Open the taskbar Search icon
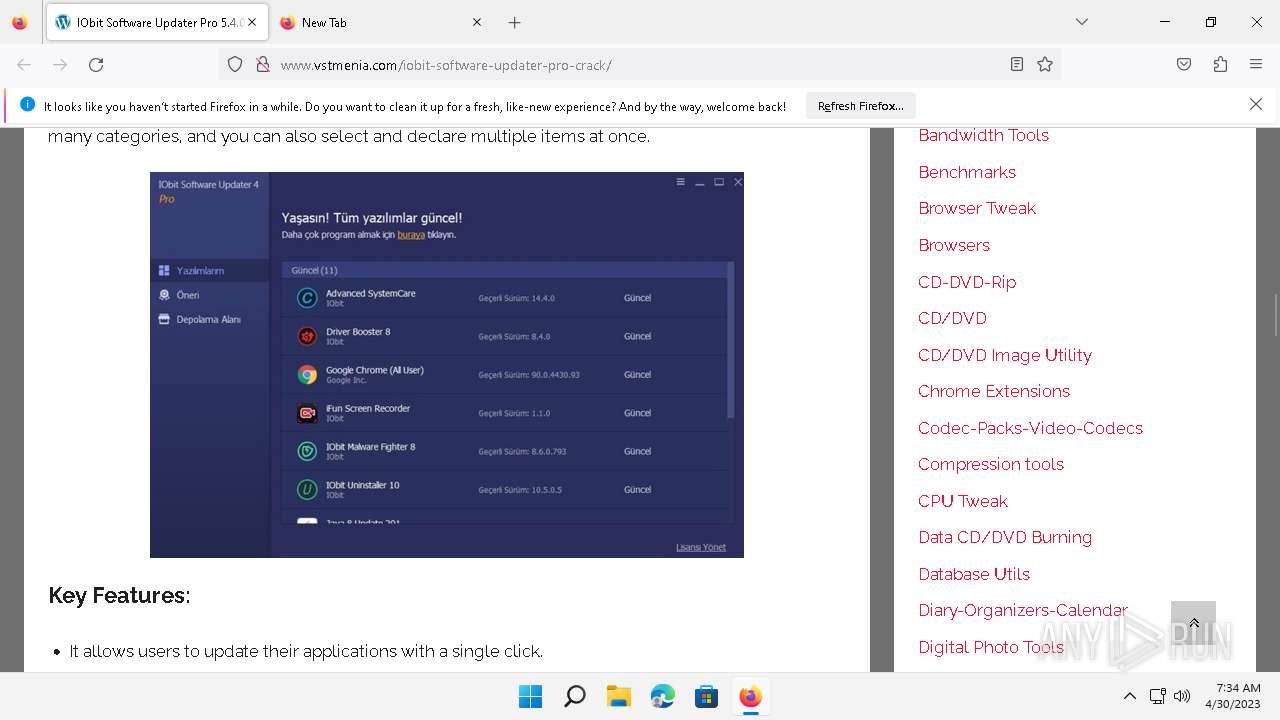This screenshot has height=720, width=1280. [x=574, y=696]
